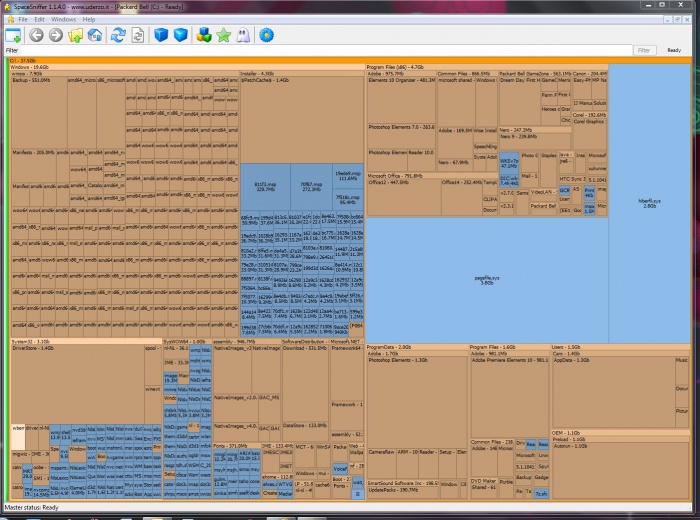This screenshot has width=700, height=520.
Task: Select the Program Files - 1.6Gb header
Action: tap(509, 347)
